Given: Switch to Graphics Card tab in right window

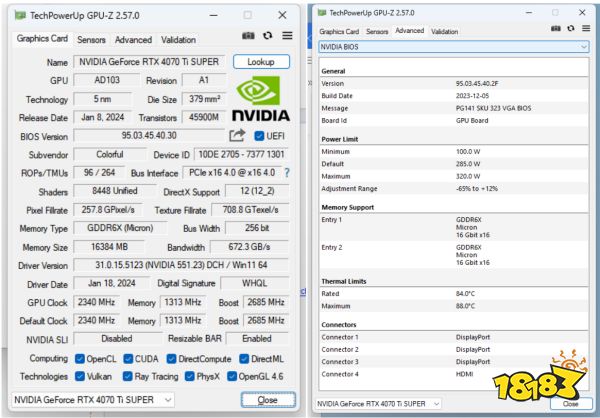Looking at the screenshot, I should pos(339,31).
